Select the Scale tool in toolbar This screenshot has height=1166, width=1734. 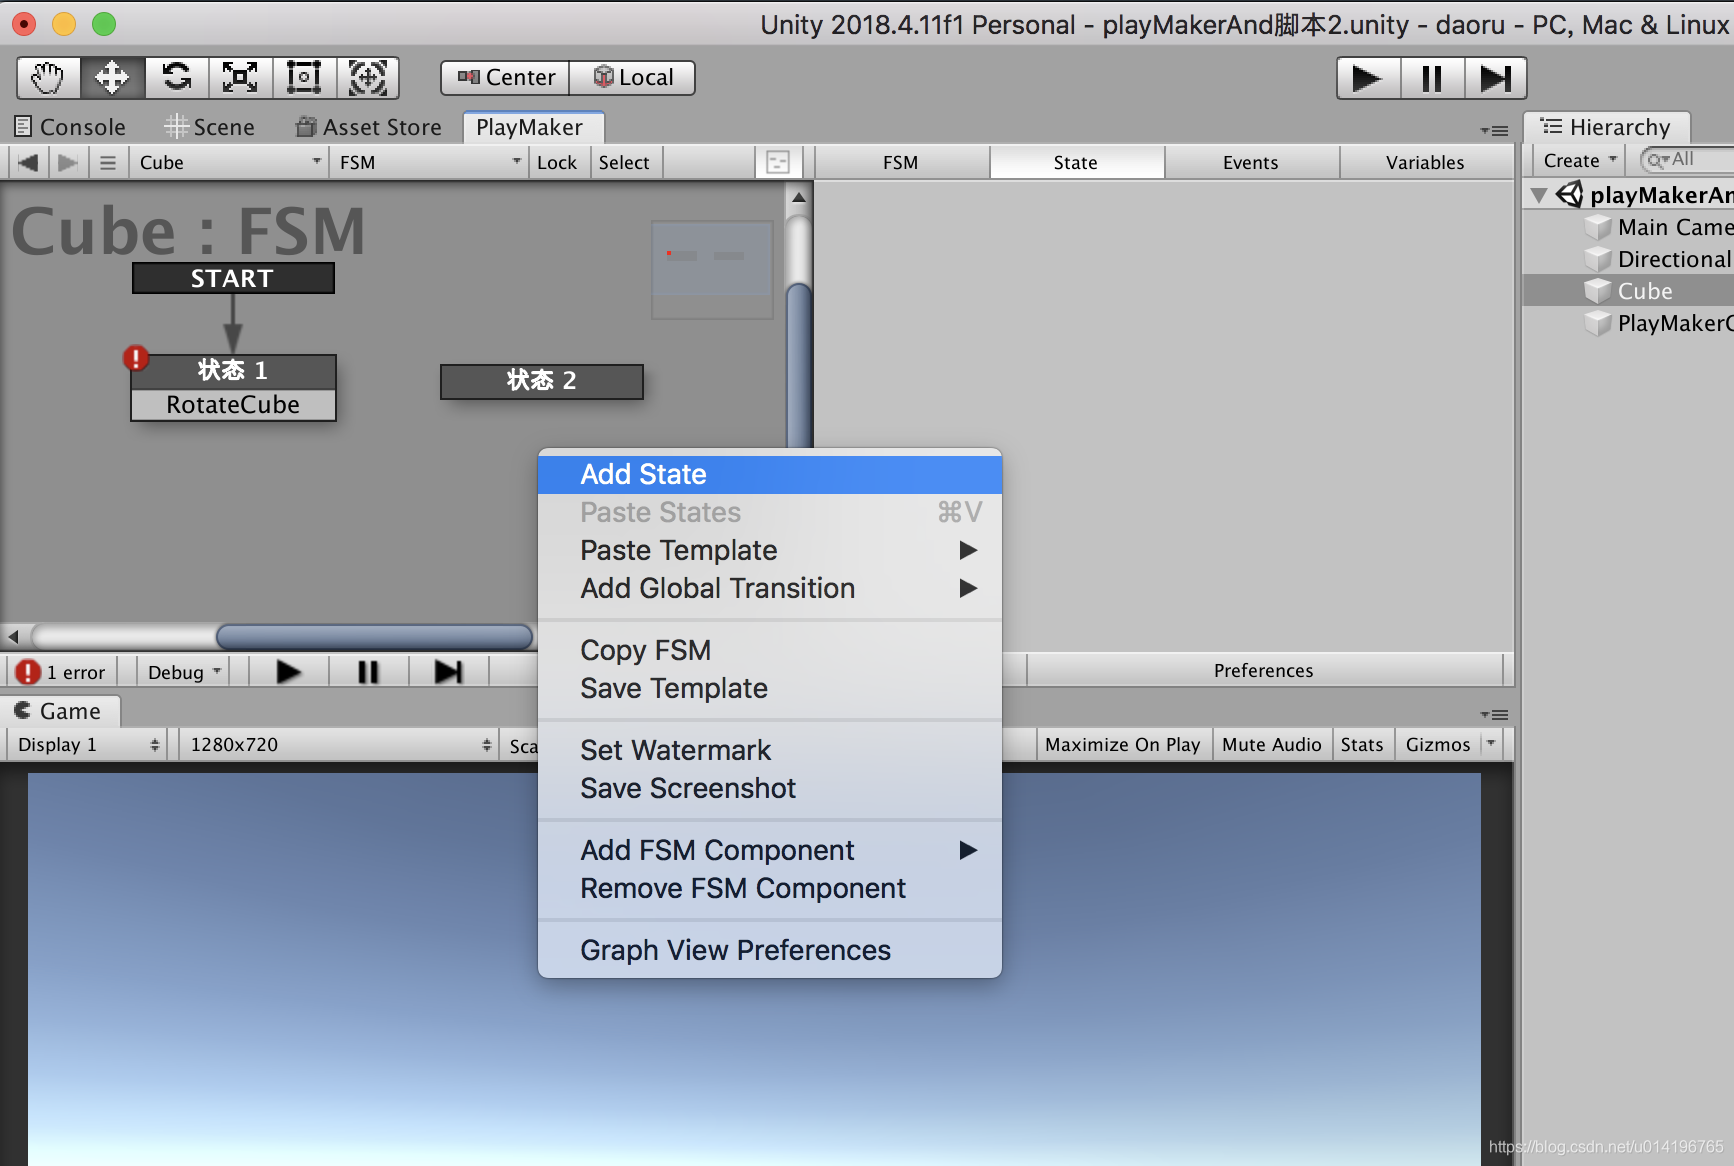[x=240, y=78]
